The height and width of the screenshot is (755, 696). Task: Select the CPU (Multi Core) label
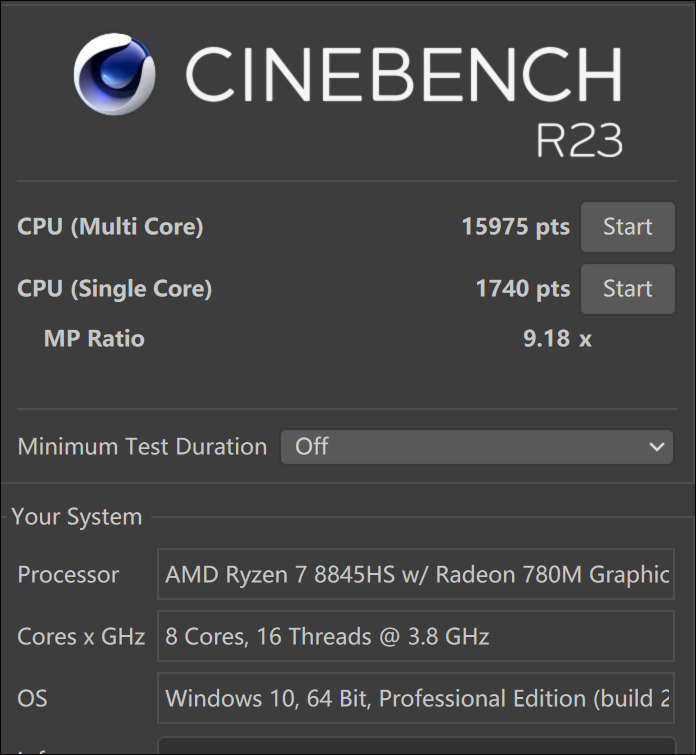tap(110, 227)
